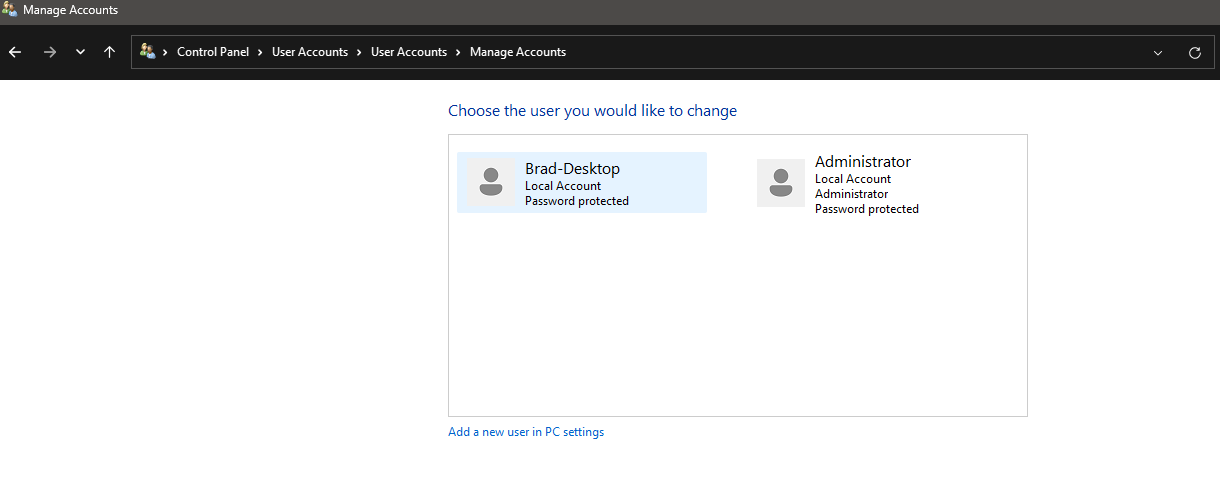
Task: Click User Accounts breadcrumb next to Control Panel
Action: (x=310, y=52)
